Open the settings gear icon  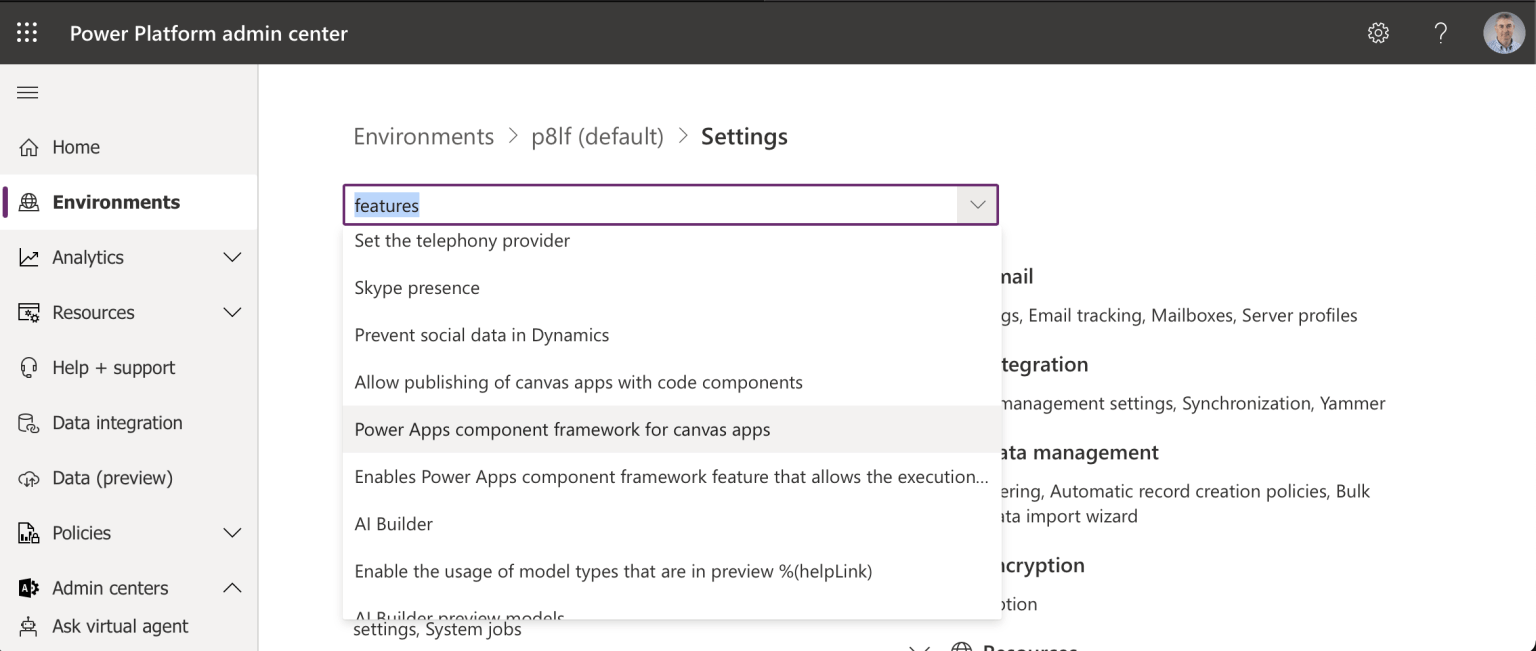click(x=1378, y=33)
